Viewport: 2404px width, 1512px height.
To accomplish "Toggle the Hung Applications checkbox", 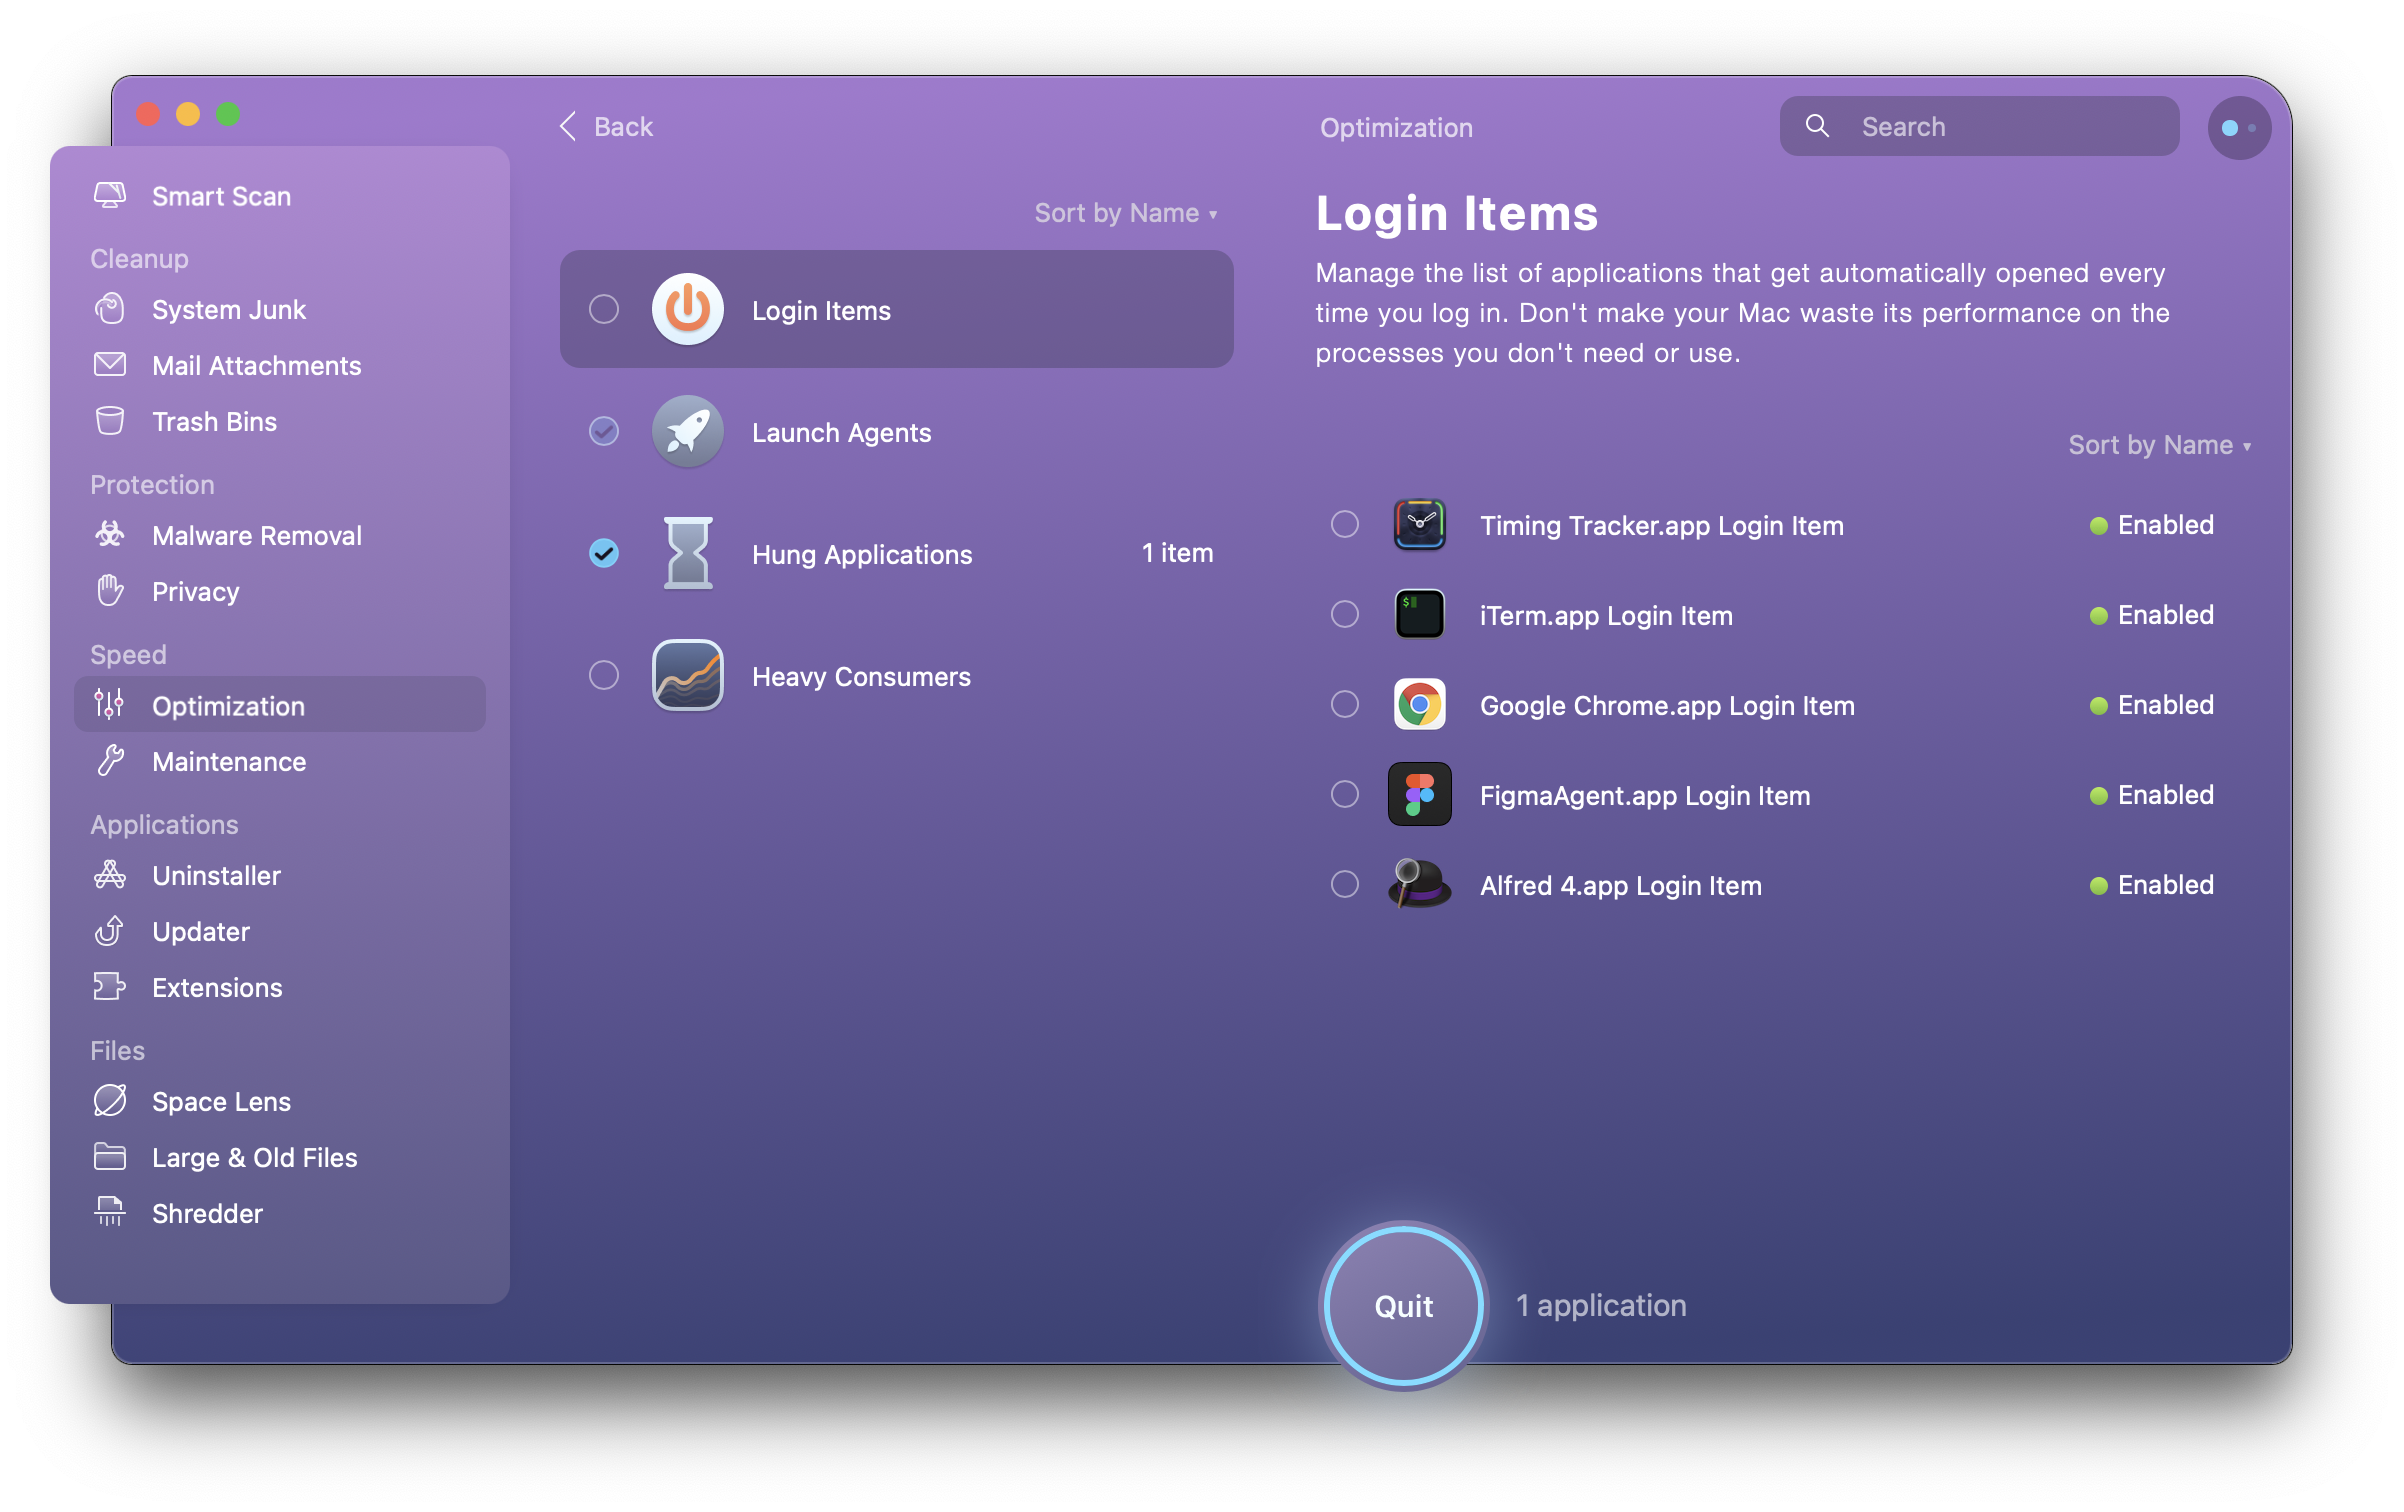I will tap(606, 554).
